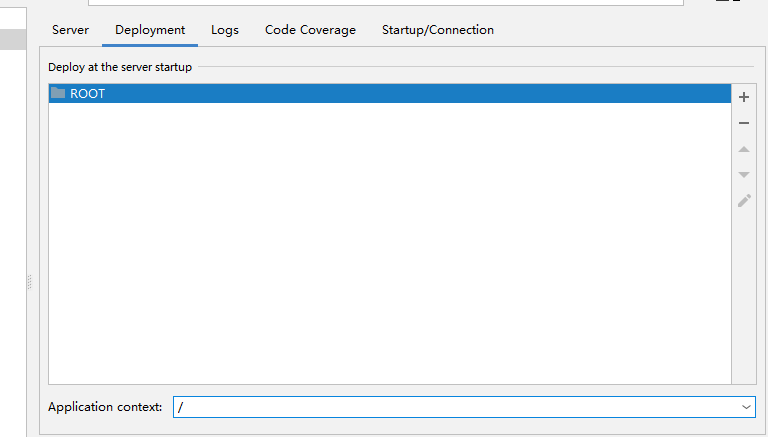The image size is (768, 437).
Task: Edit the artifact with pencil icon
Action: click(744, 201)
